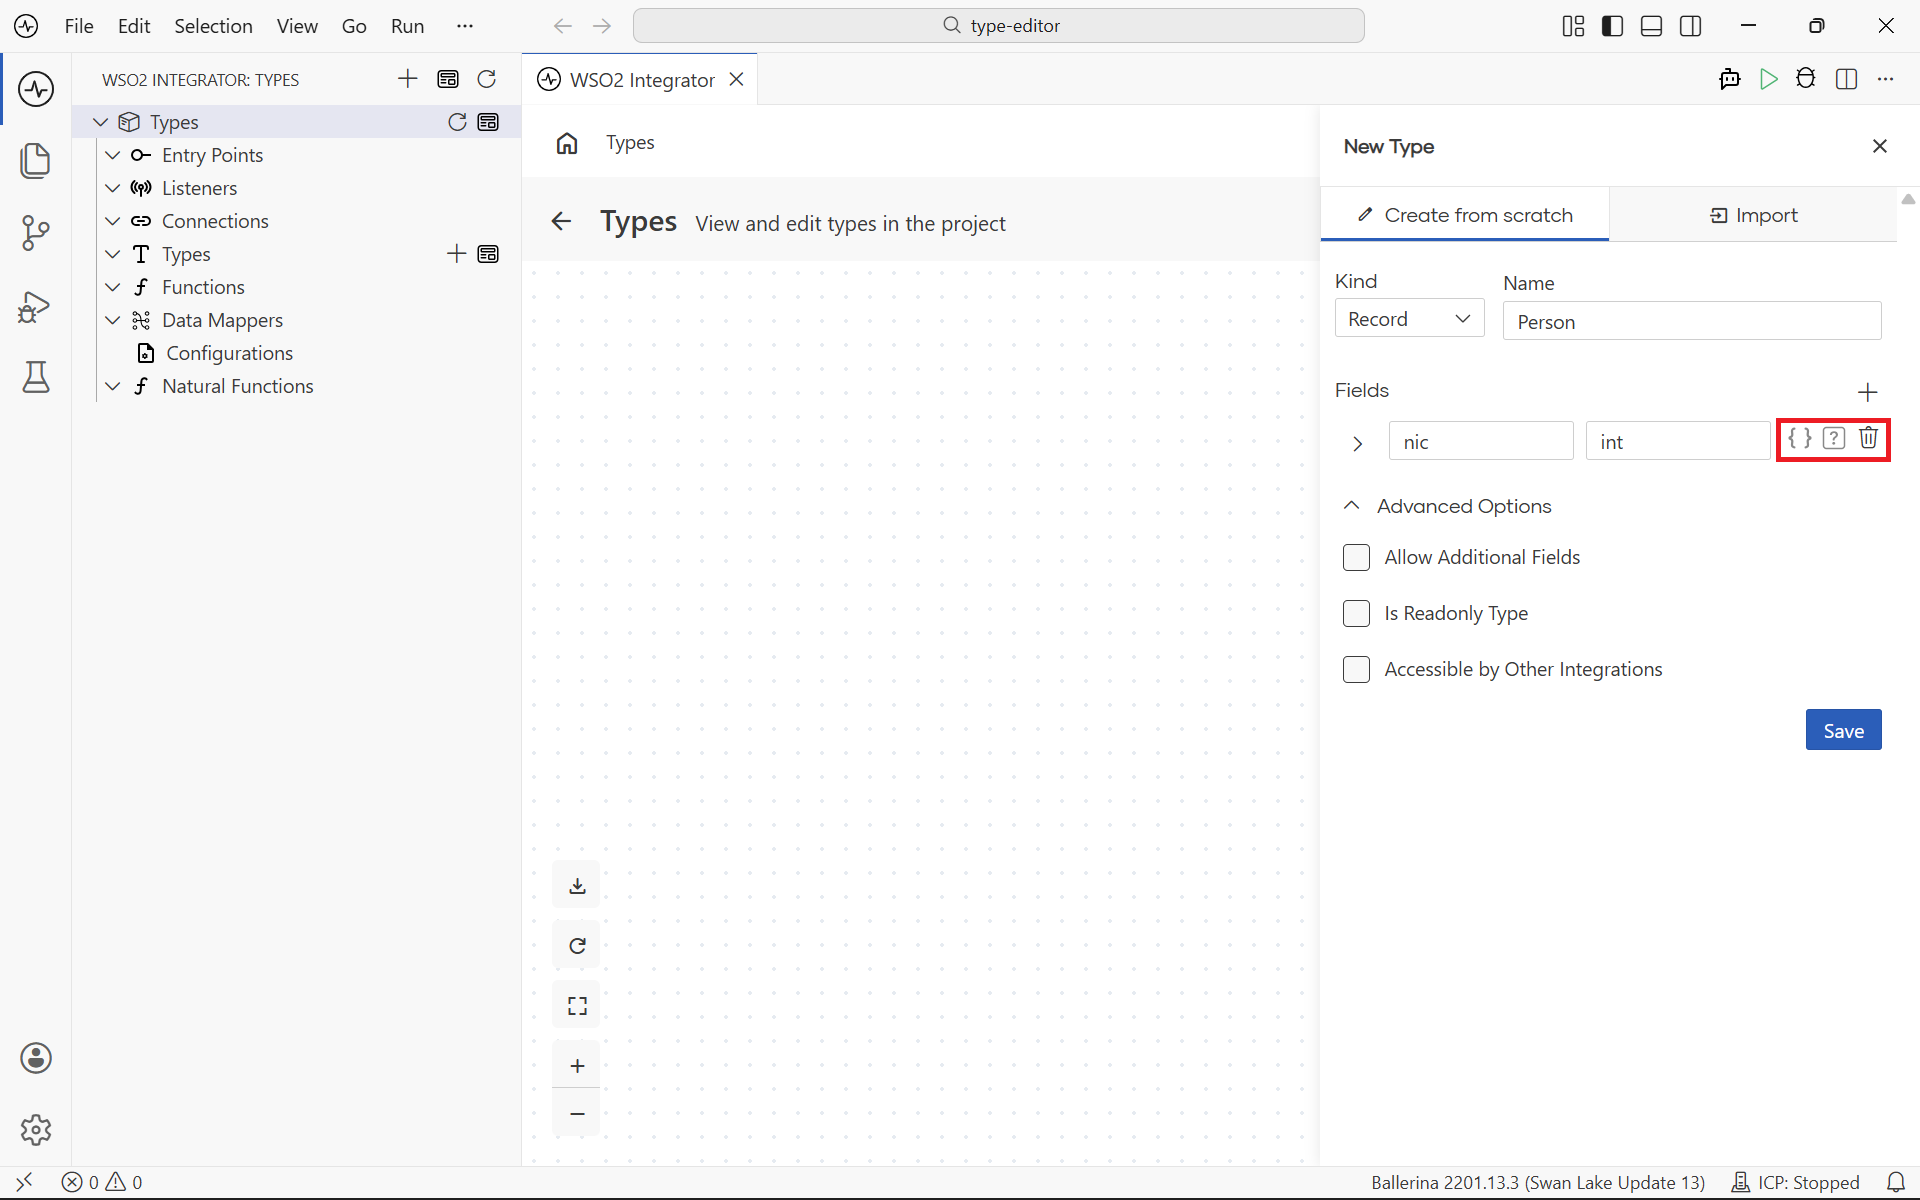Tick Accessible by Other Integrations checkbox
Image resolution: width=1920 pixels, height=1200 pixels.
pos(1356,669)
